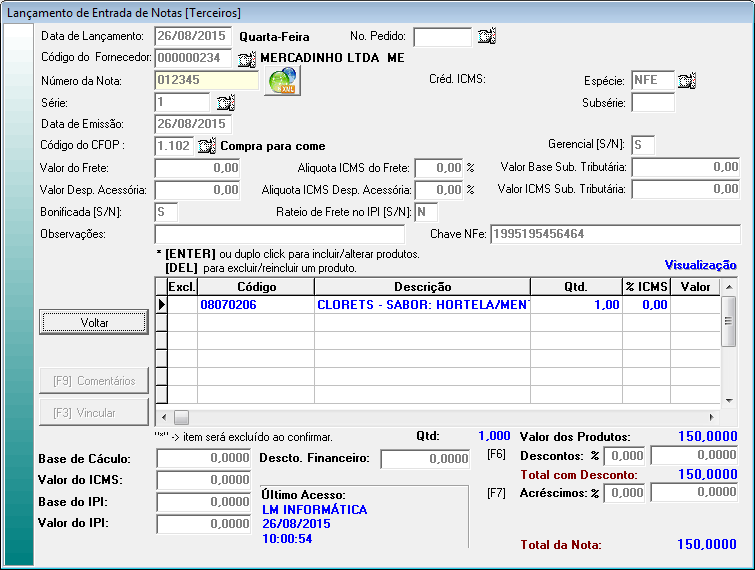Click the grid's vertical scrollbar up arrow
Viewport: 755px width, 570px height.
pyautogui.click(x=729, y=287)
